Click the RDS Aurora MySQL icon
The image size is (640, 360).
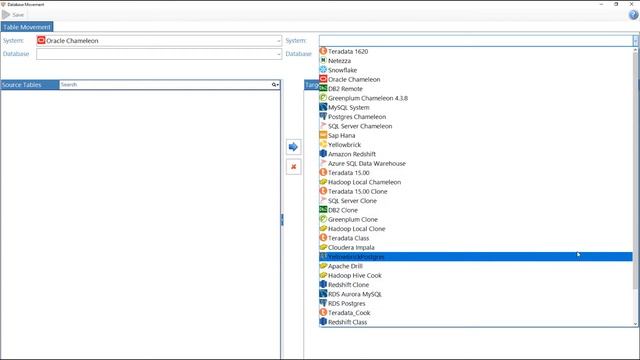pyautogui.click(x=323, y=294)
